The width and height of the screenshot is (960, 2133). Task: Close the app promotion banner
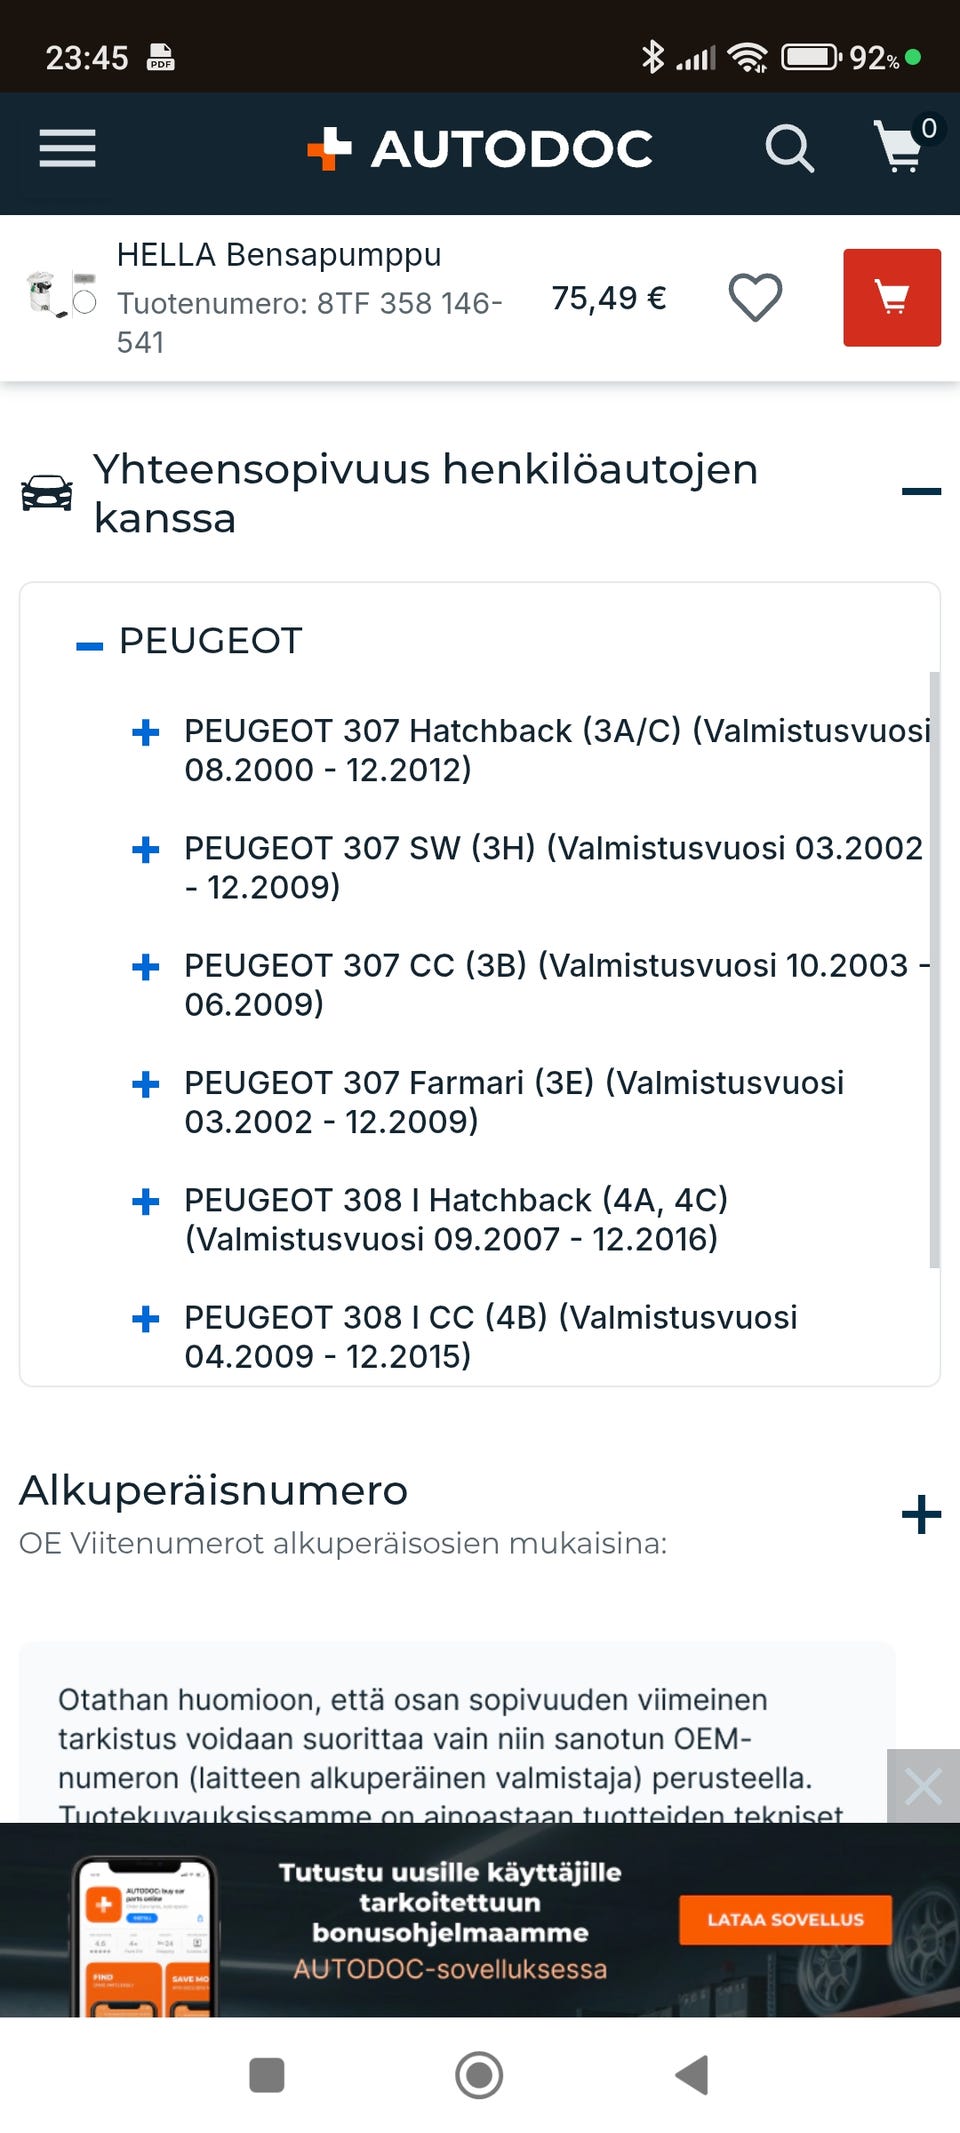click(x=923, y=1786)
